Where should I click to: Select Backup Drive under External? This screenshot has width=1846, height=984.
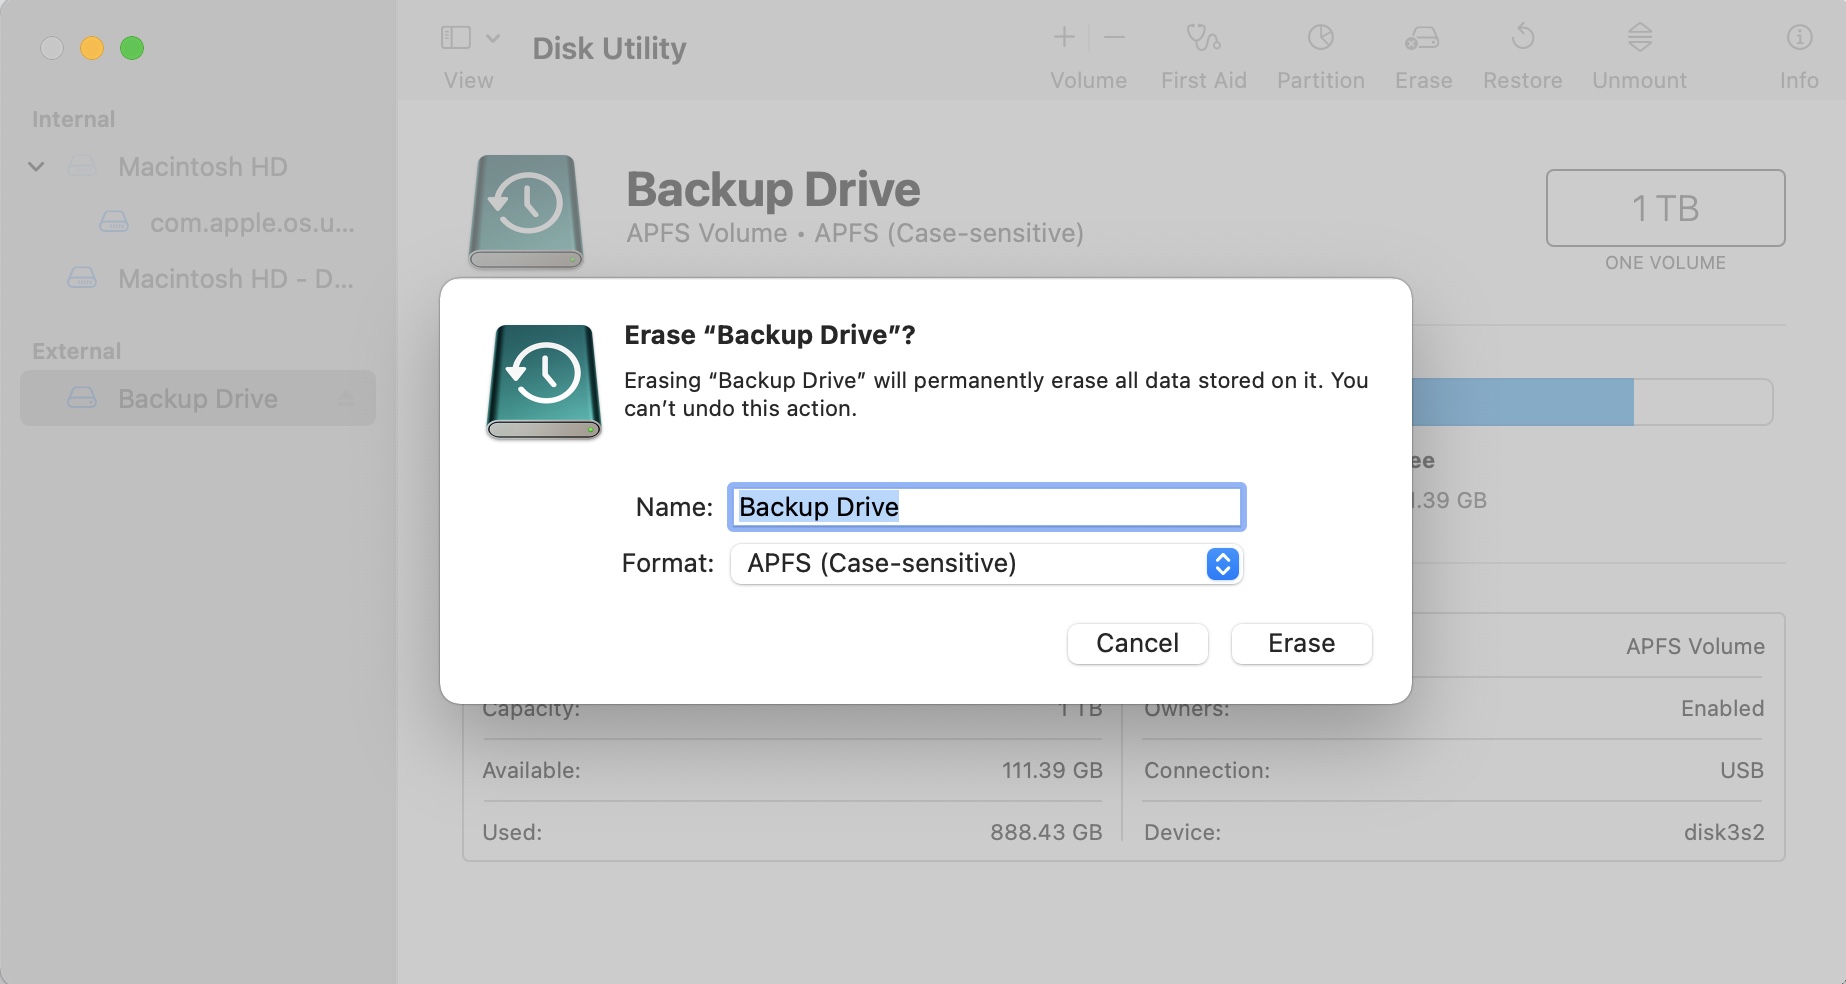point(197,398)
